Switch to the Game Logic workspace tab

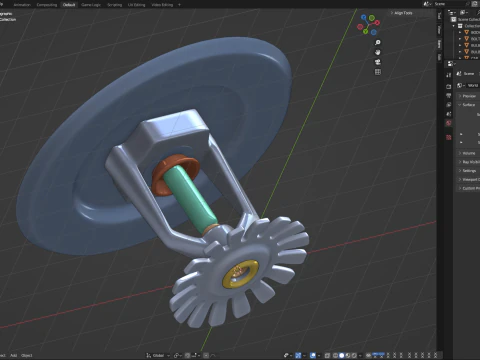[x=91, y=5]
